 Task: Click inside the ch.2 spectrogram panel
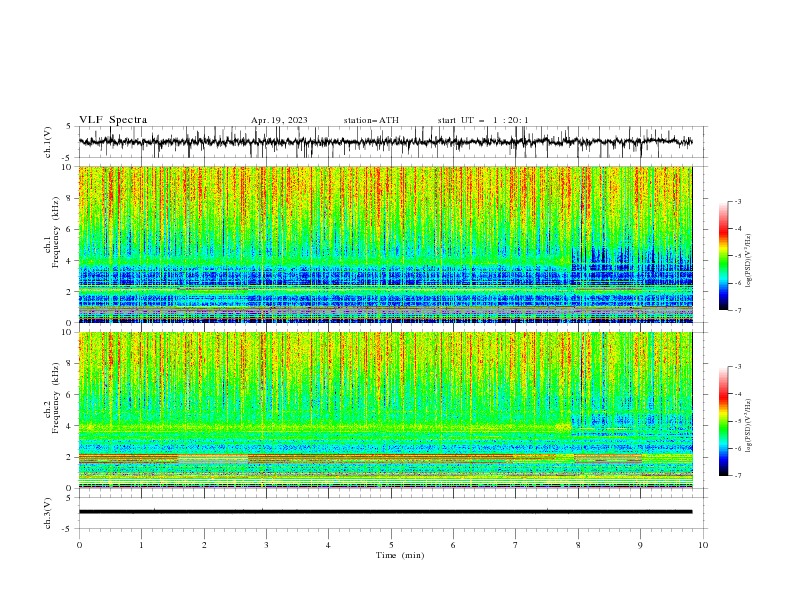tap(385, 410)
